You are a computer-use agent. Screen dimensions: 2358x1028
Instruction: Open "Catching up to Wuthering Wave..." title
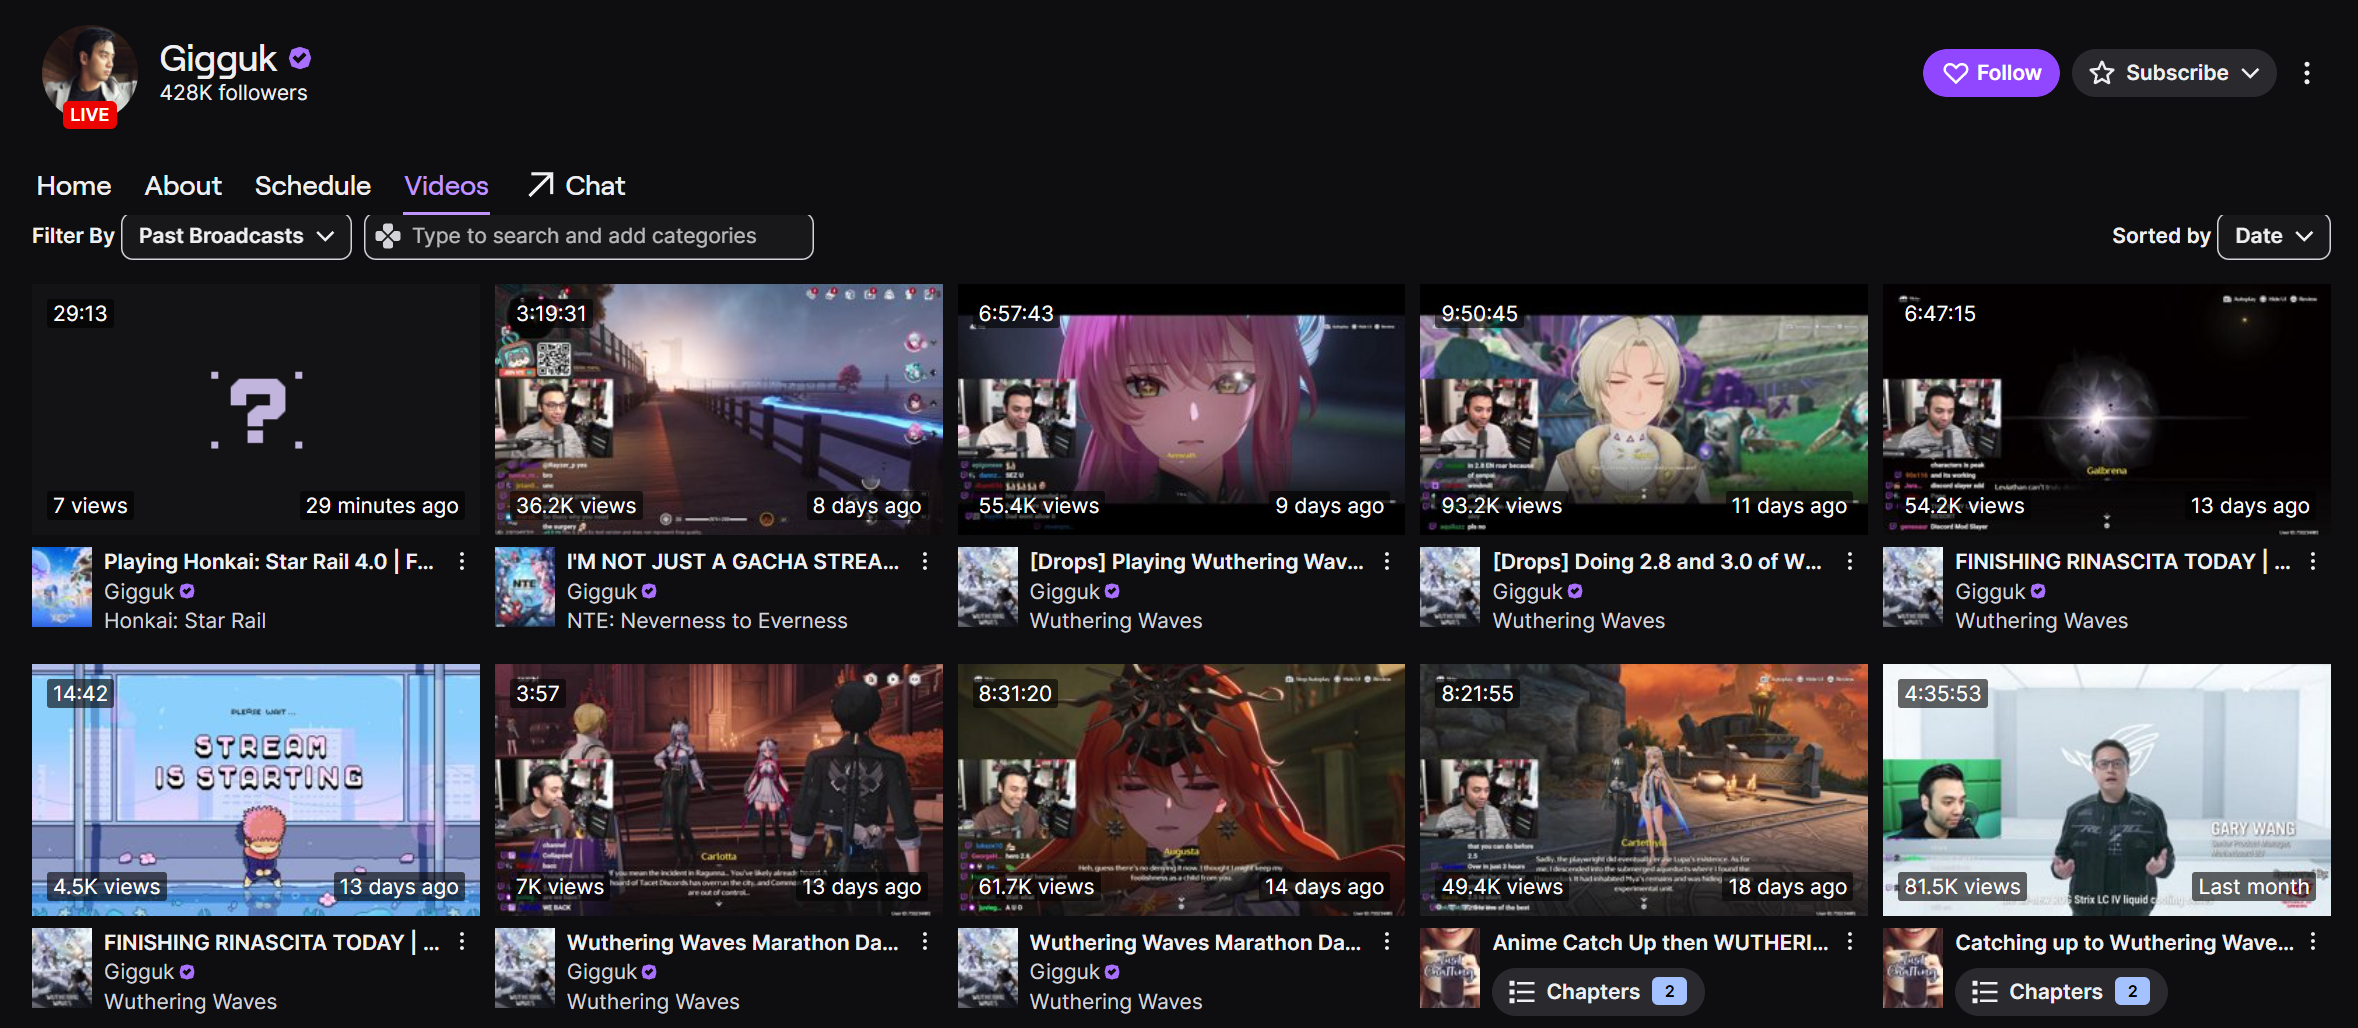tap(2124, 942)
